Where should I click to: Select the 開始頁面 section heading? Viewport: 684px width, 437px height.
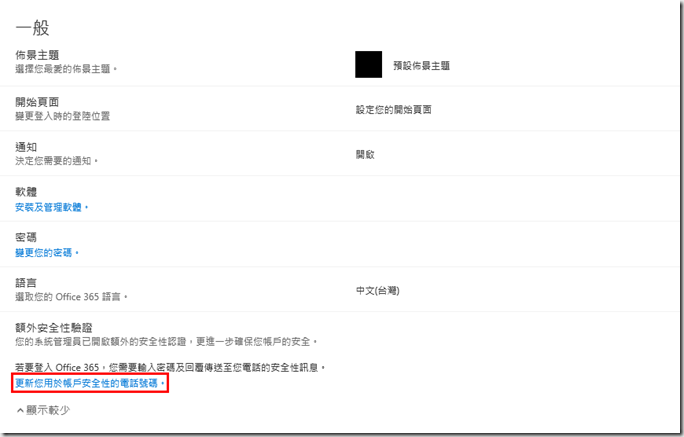(37, 102)
